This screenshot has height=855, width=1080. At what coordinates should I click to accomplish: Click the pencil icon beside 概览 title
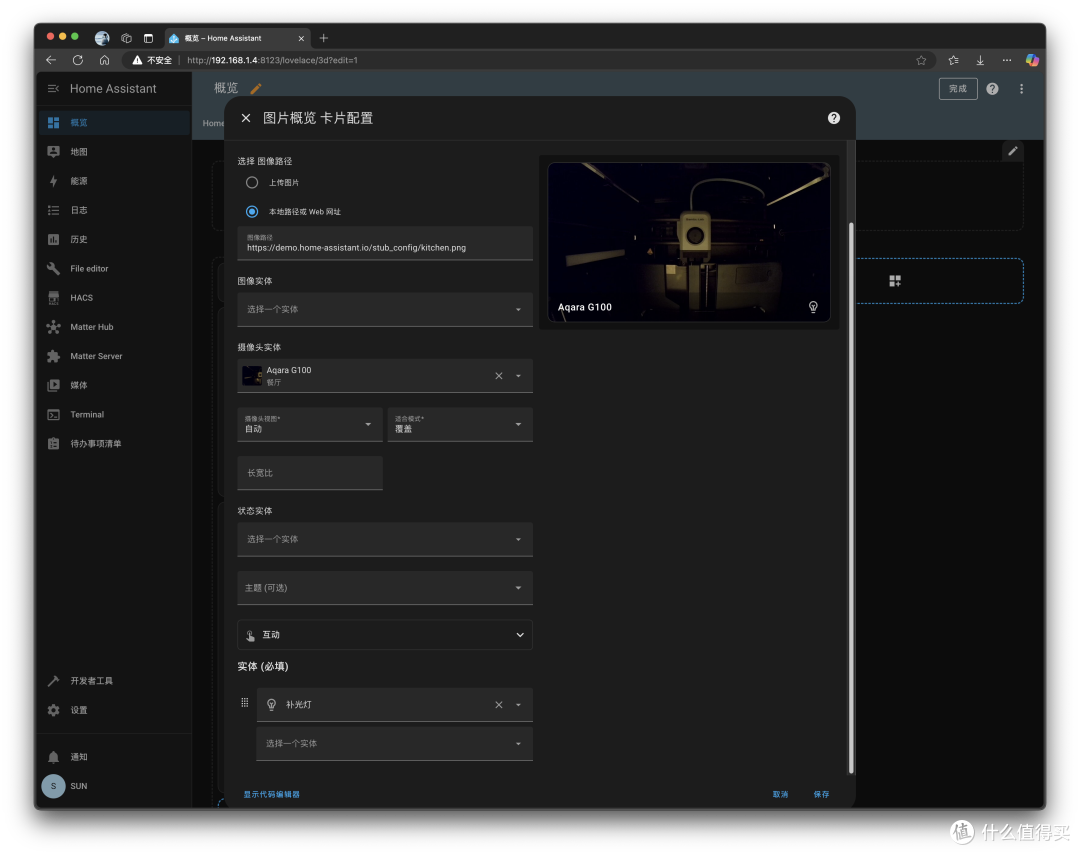coord(256,89)
